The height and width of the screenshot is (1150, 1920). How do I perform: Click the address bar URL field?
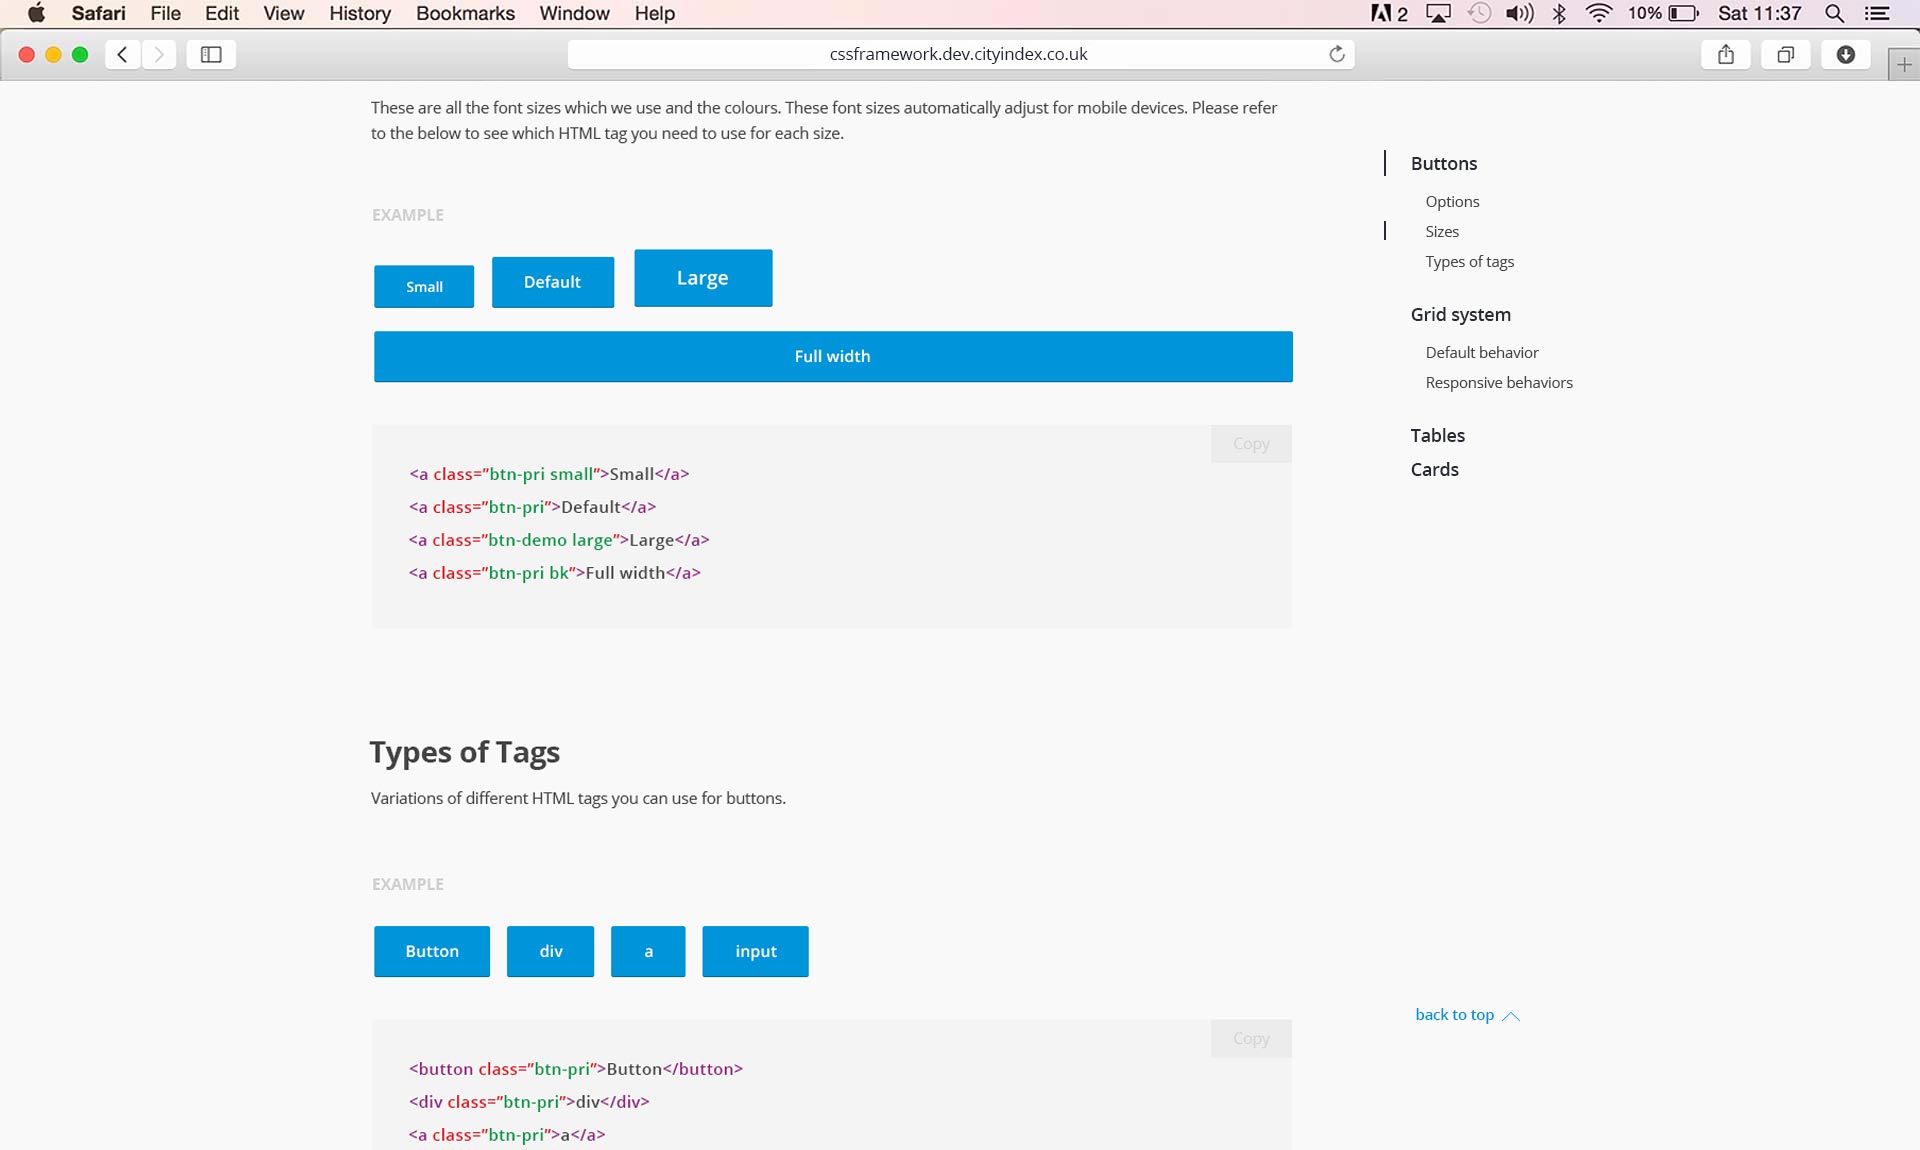pyautogui.click(x=957, y=54)
